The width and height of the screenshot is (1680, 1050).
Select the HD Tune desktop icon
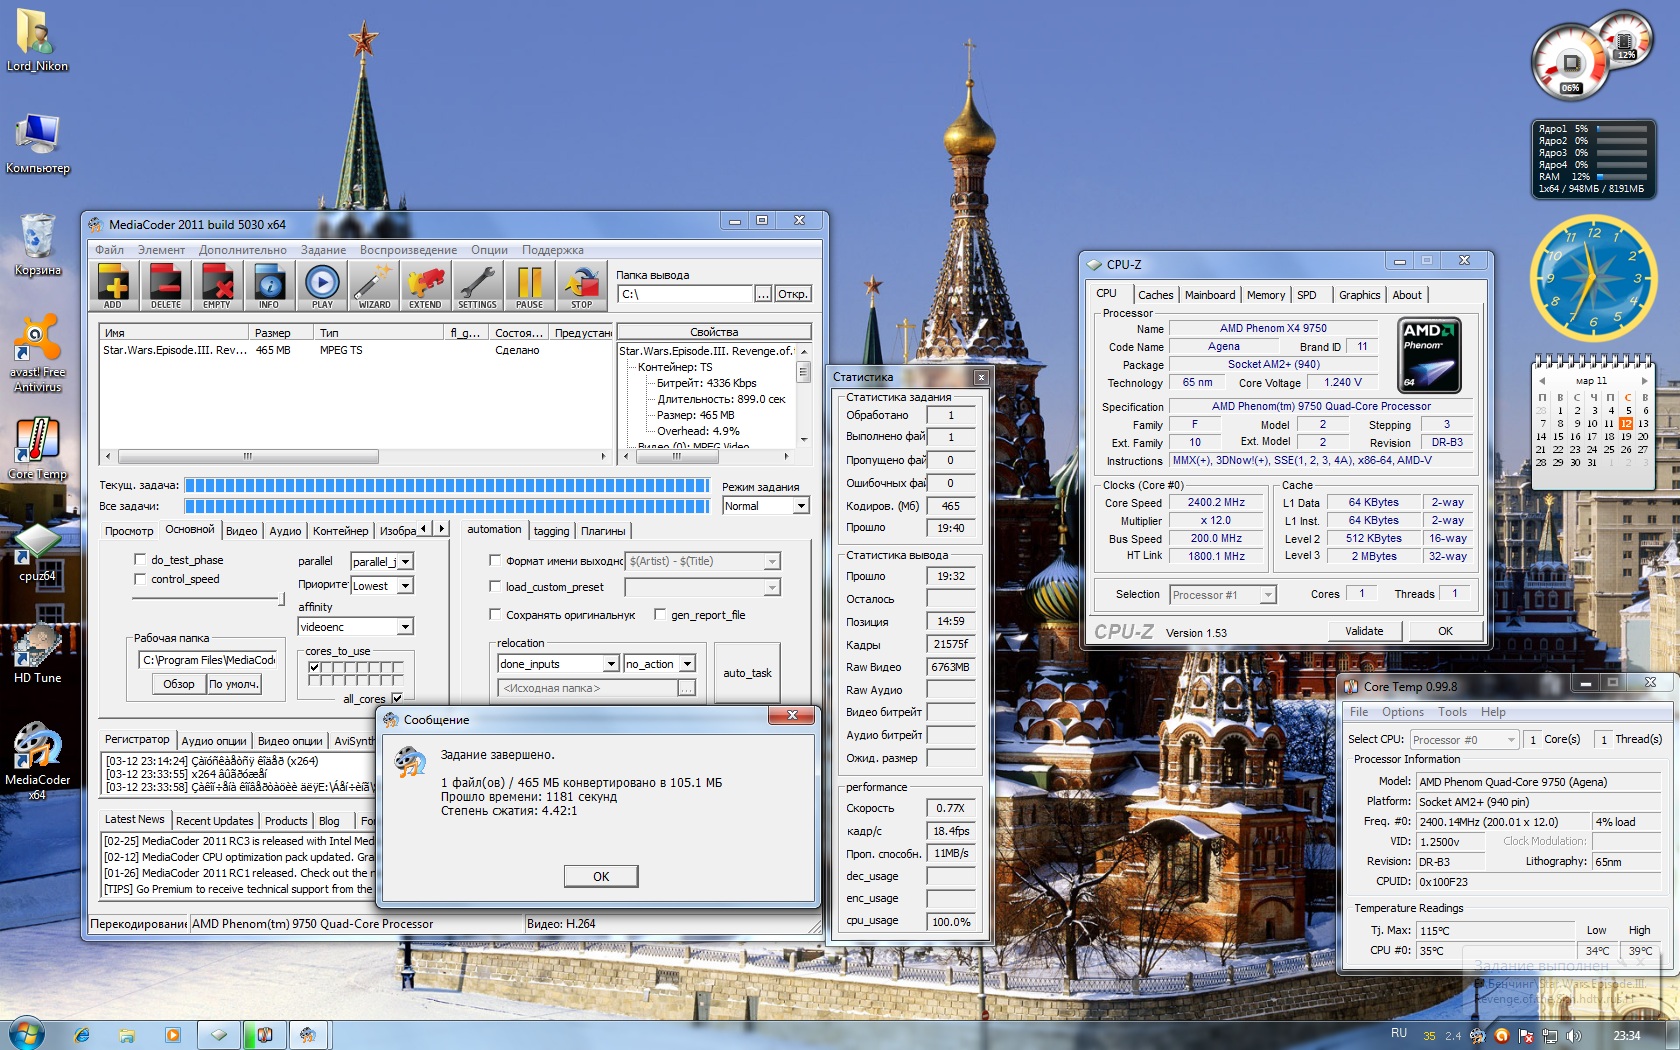coord(37,654)
